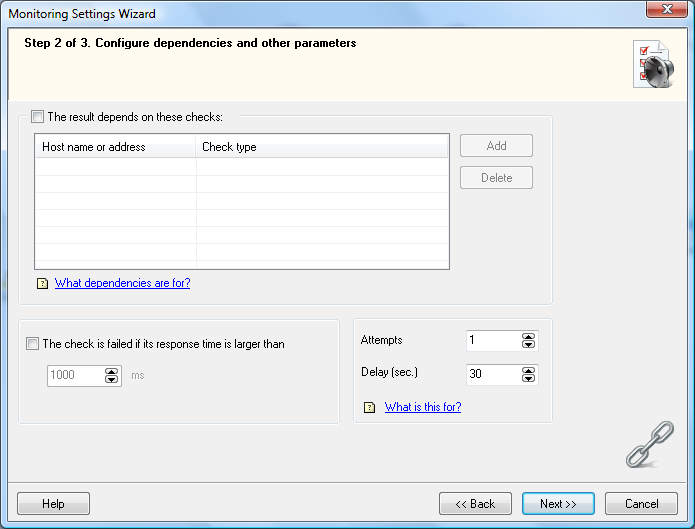Viewport: 695px width, 529px height.
Task: Click the 'ms' unit label
Action: pos(137,376)
